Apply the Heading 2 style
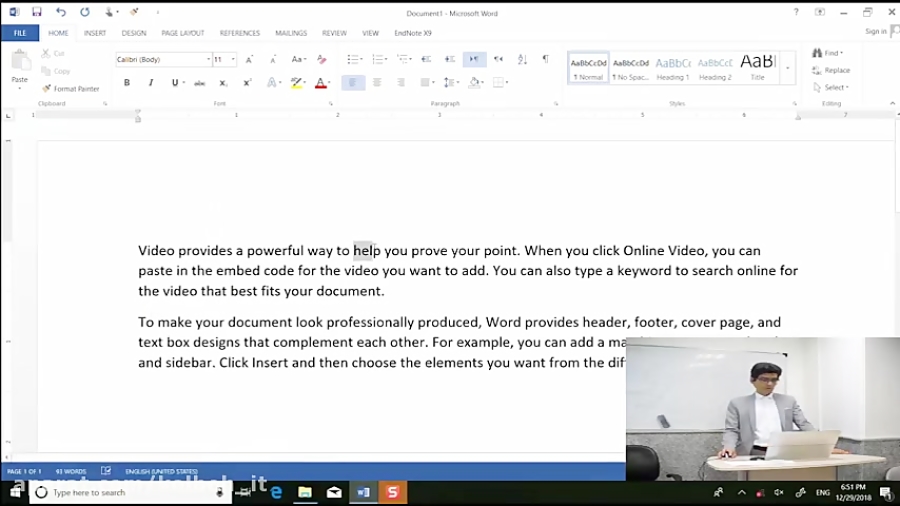 [x=715, y=68]
